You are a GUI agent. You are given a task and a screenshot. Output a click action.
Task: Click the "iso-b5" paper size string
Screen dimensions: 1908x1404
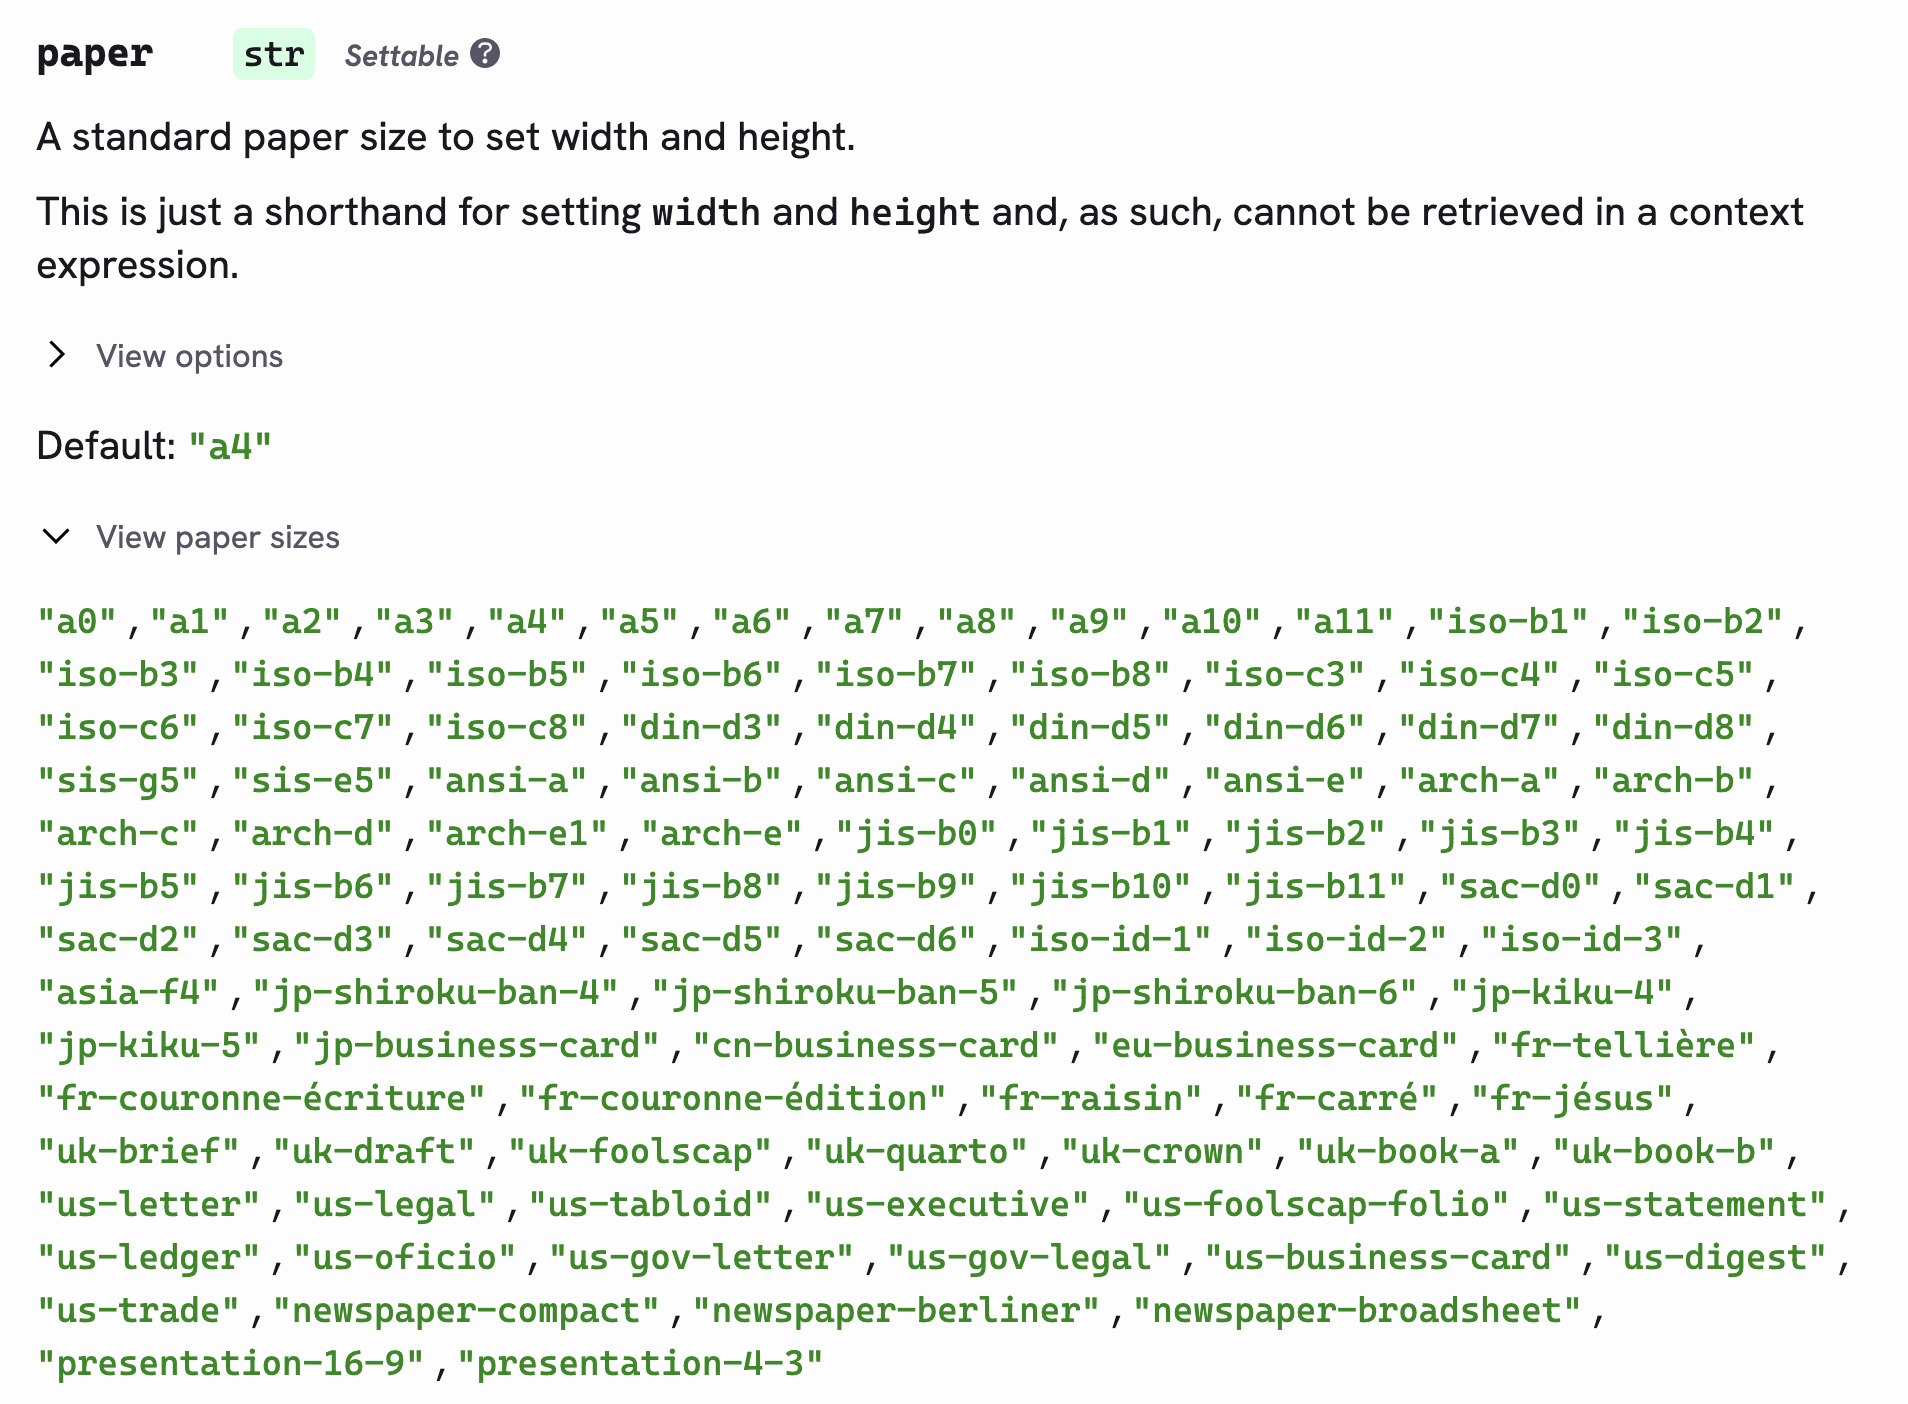point(506,675)
